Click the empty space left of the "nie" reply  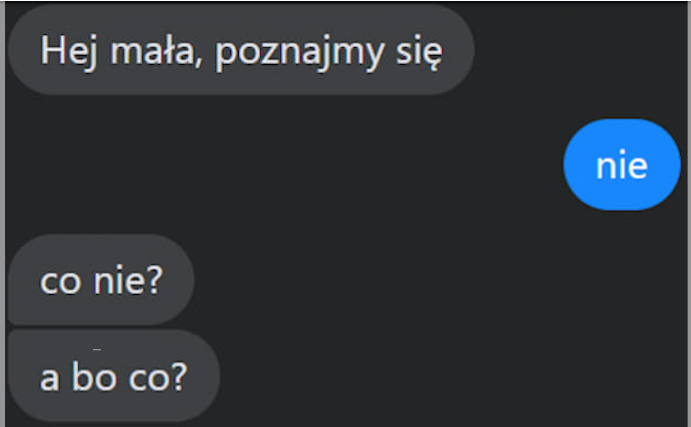284,165
